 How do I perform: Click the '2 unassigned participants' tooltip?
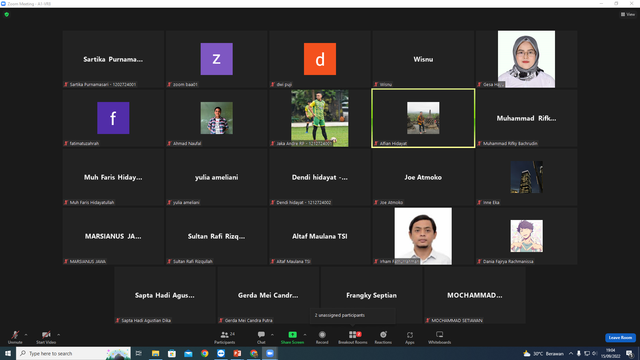(353, 316)
